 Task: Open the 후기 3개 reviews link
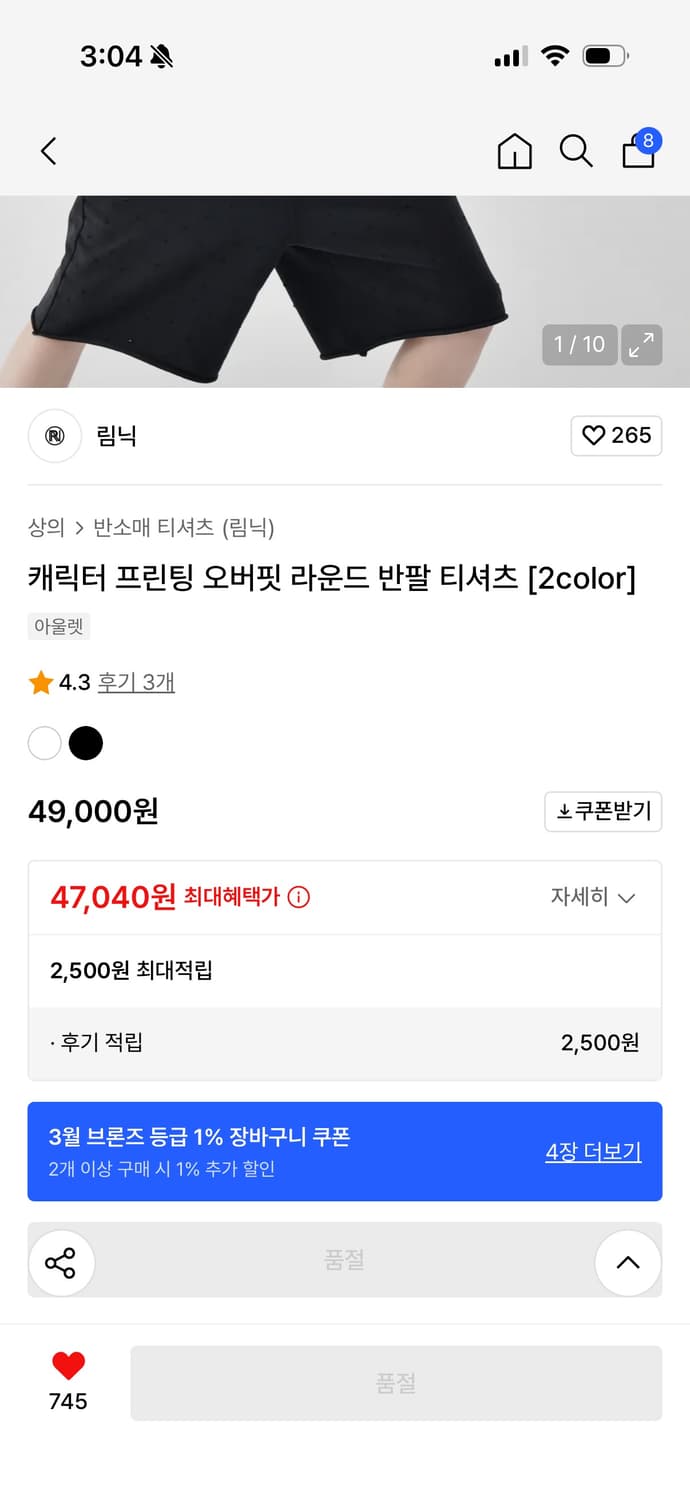pos(138,681)
